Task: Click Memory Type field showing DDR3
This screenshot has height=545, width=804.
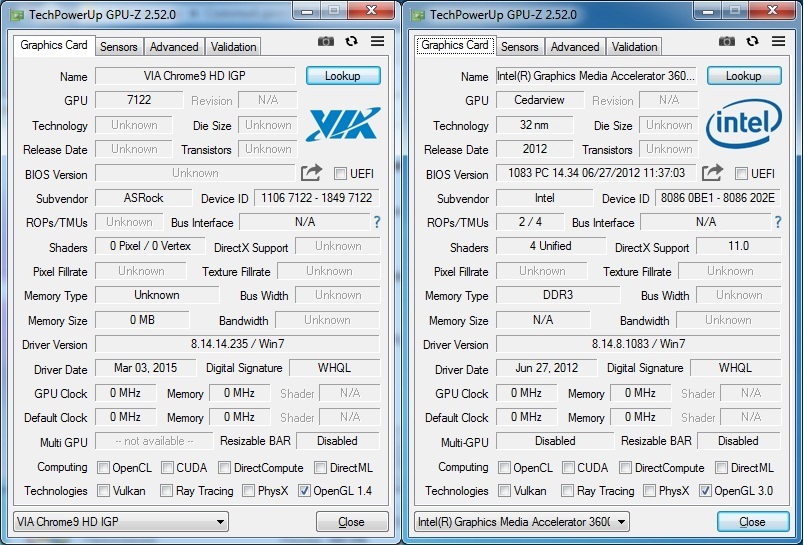Action: tap(558, 295)
